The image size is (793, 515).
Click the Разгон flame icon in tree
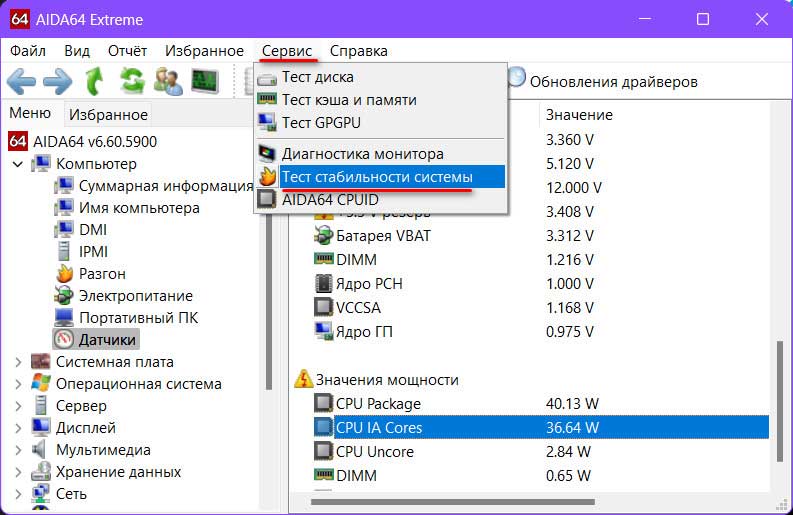coord(65,274)
